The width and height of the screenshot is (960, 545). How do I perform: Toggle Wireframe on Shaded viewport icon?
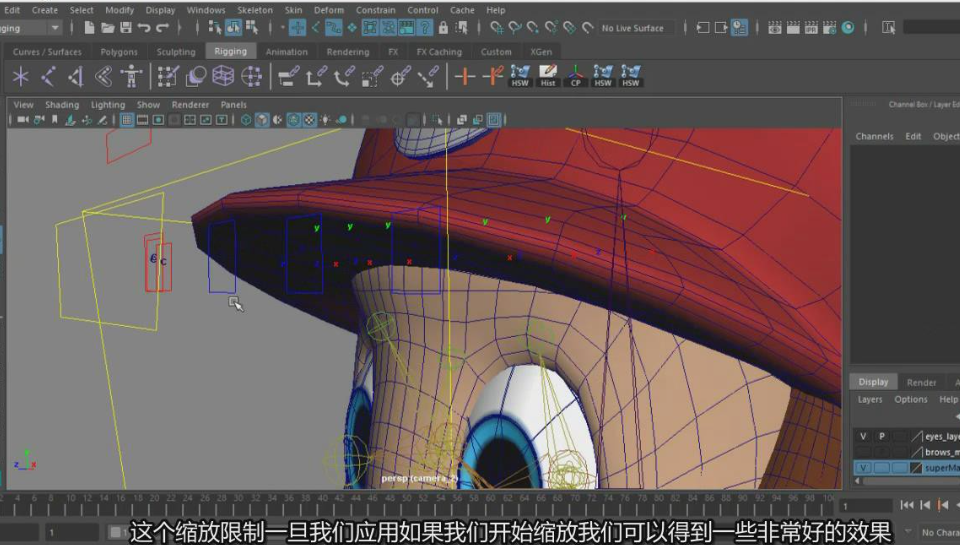coord(294,120)
